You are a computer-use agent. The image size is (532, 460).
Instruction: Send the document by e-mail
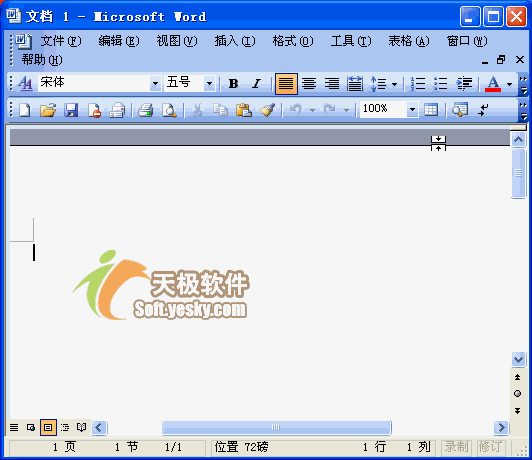(117, 110)
